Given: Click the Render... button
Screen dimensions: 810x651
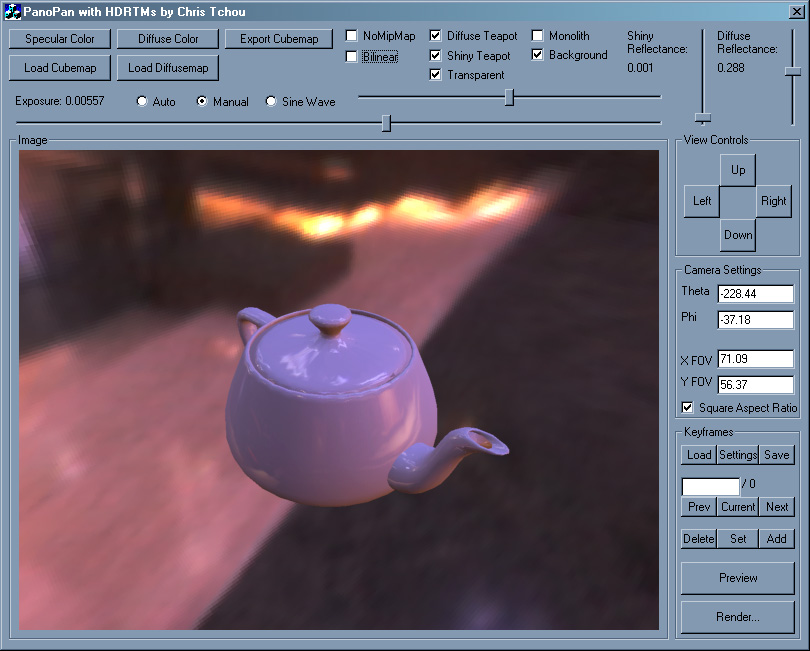Looking at the screenshot, I should coord(738,617).
